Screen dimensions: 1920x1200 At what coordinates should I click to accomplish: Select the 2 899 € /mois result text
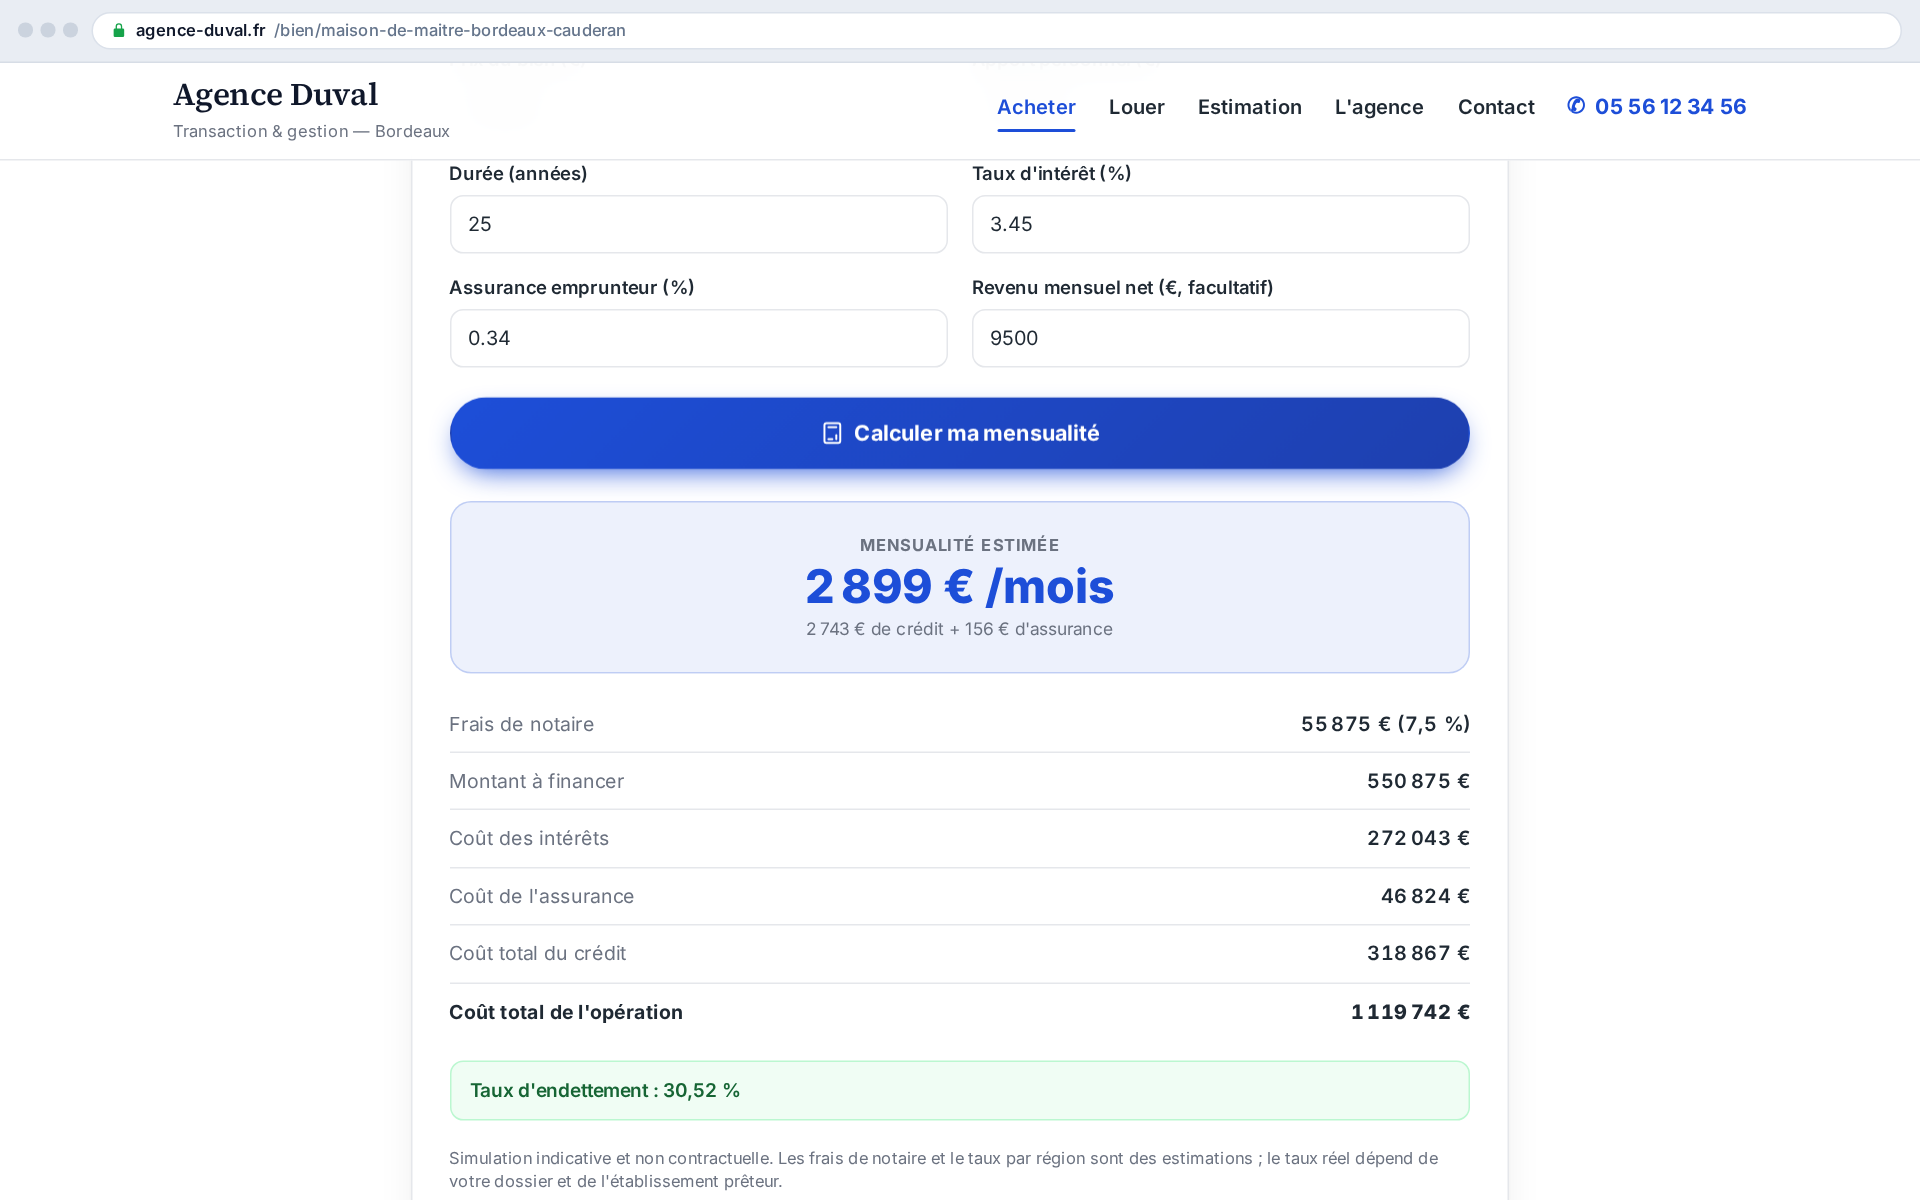959,587
